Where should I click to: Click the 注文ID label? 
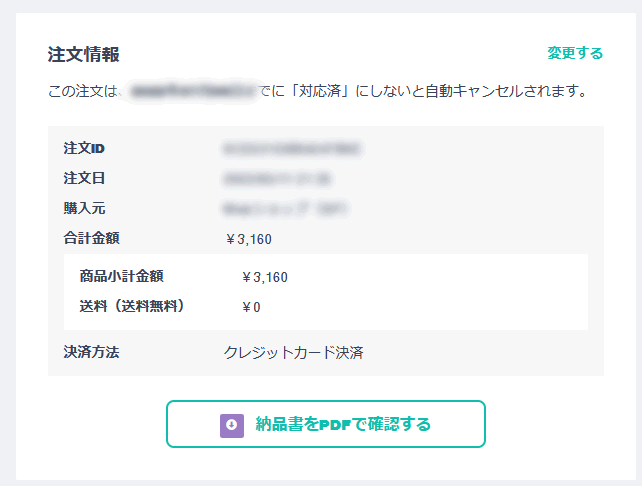tap(84, 148)
